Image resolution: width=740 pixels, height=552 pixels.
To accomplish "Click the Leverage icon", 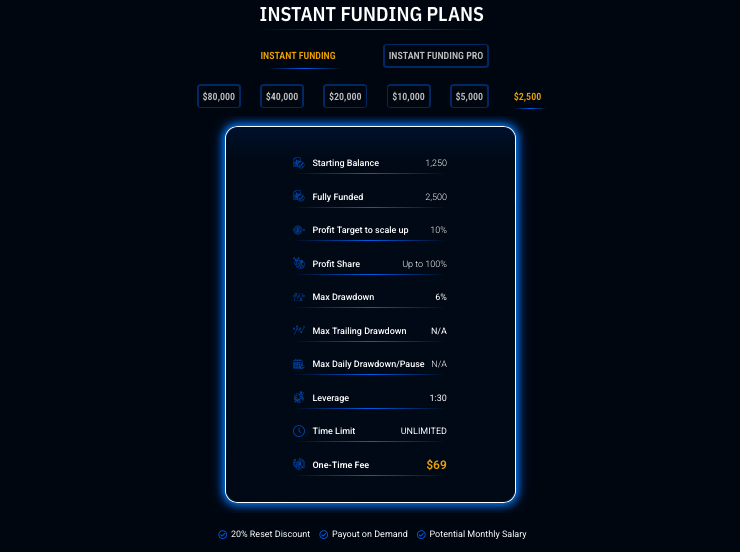I will [x=299, y=397].
